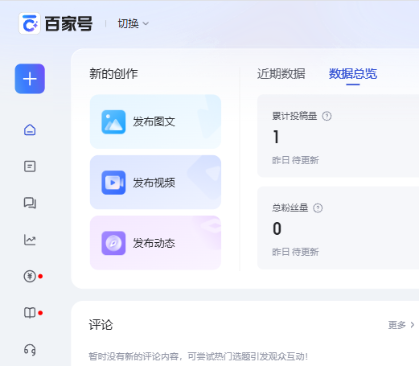Click the 新的创作 section heading

tap(114, 74)
